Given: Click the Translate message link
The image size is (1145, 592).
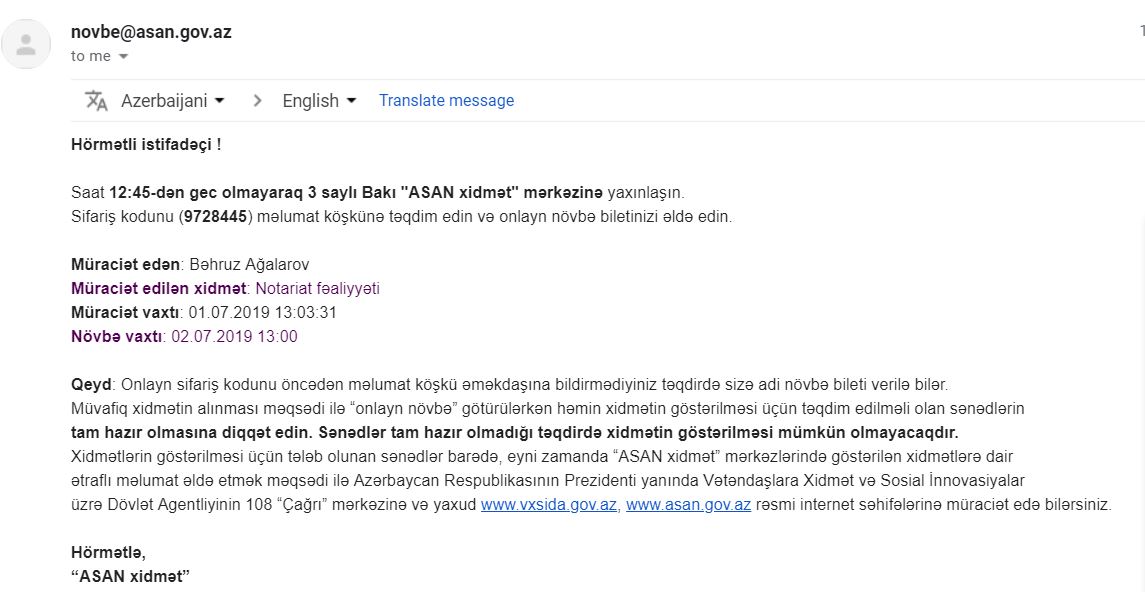Looking at the screenshot, I should coord(446,100).
